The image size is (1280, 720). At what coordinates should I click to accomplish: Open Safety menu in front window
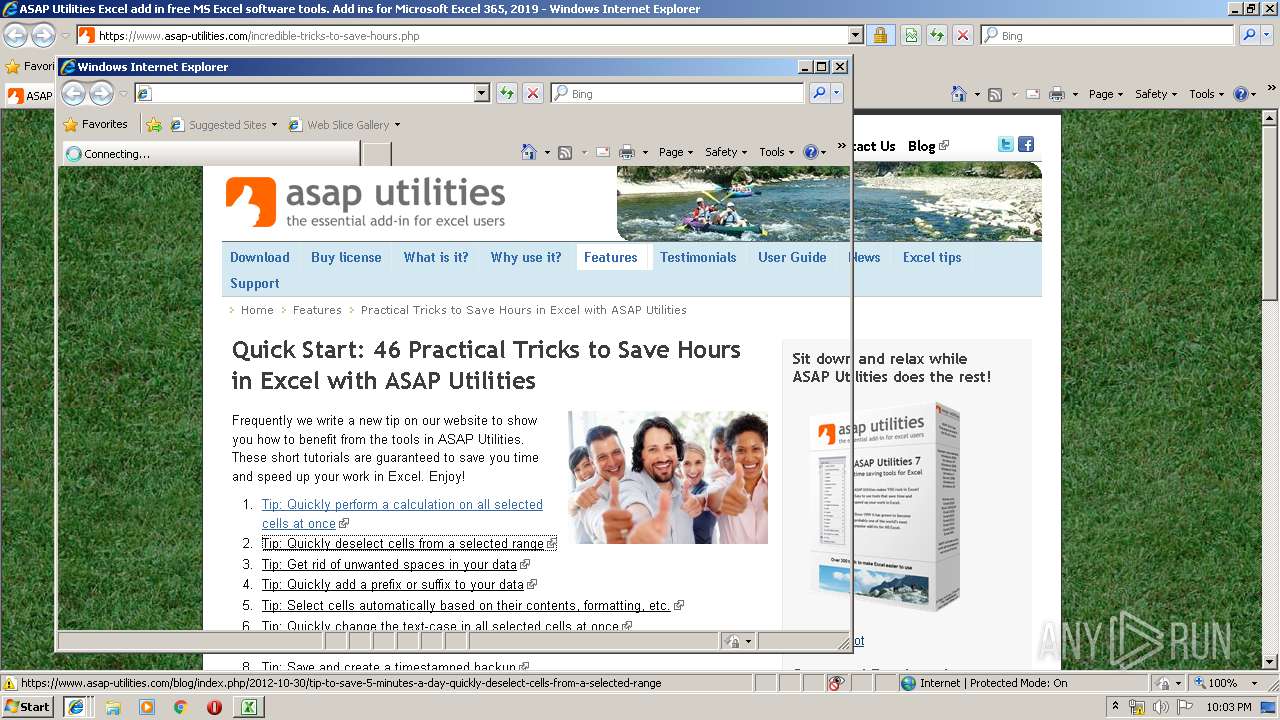[x=726, y=152]
